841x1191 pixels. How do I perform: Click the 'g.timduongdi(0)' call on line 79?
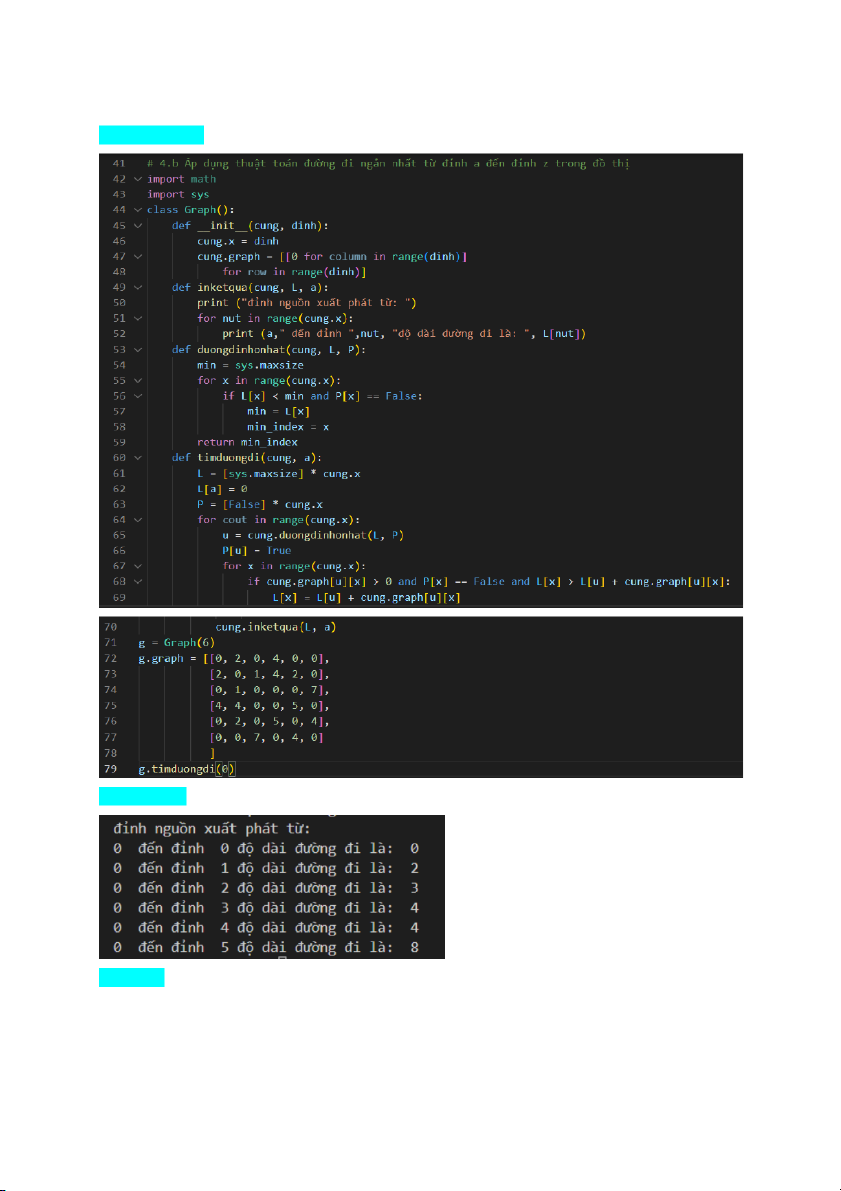[x=188, y=769]
